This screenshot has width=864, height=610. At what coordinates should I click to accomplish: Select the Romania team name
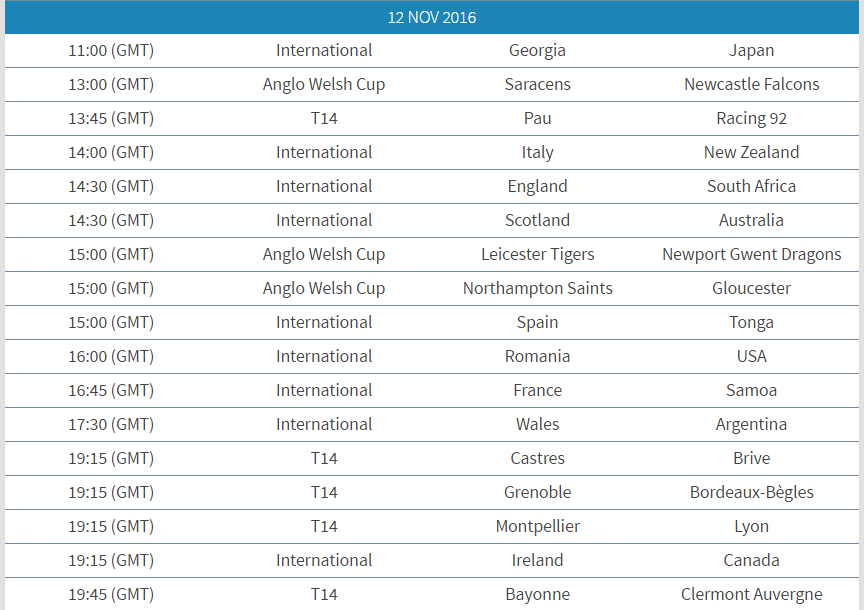(537, 357)
